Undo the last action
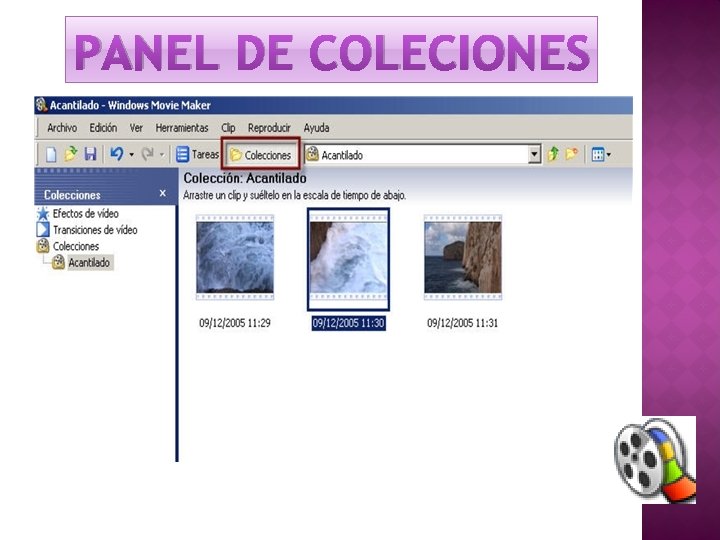This screenshot has width=720, height=540. point(117,154)
